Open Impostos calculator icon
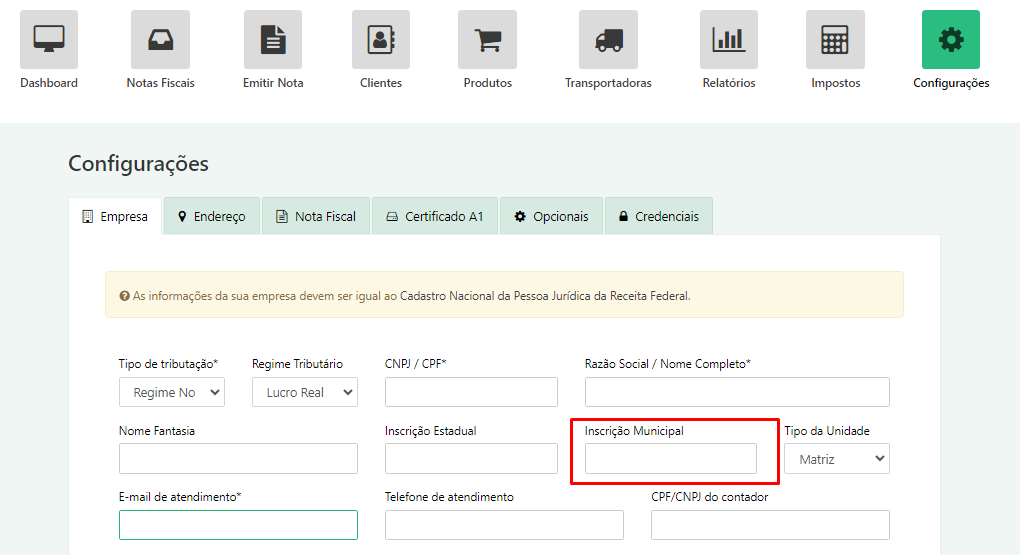The height and width of the screenshot is (555, 1020). [835, 40]
